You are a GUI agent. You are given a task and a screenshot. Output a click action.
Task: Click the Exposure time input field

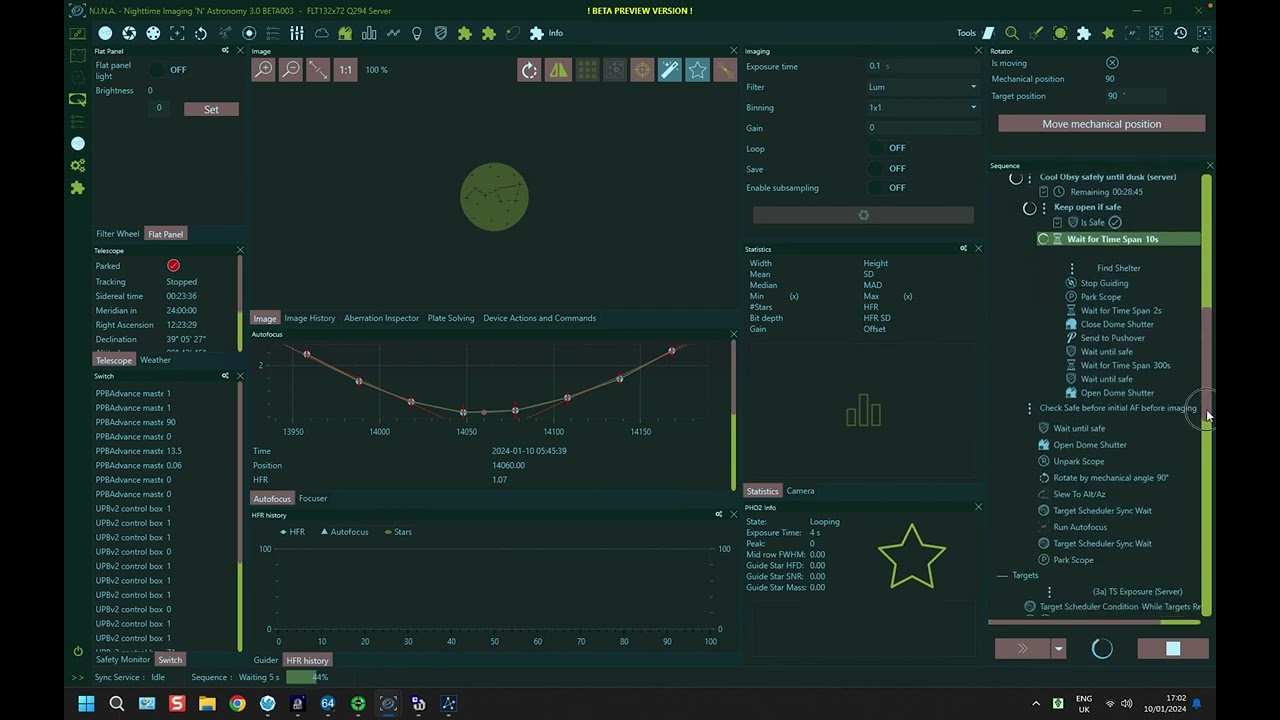tap(923, 66)
